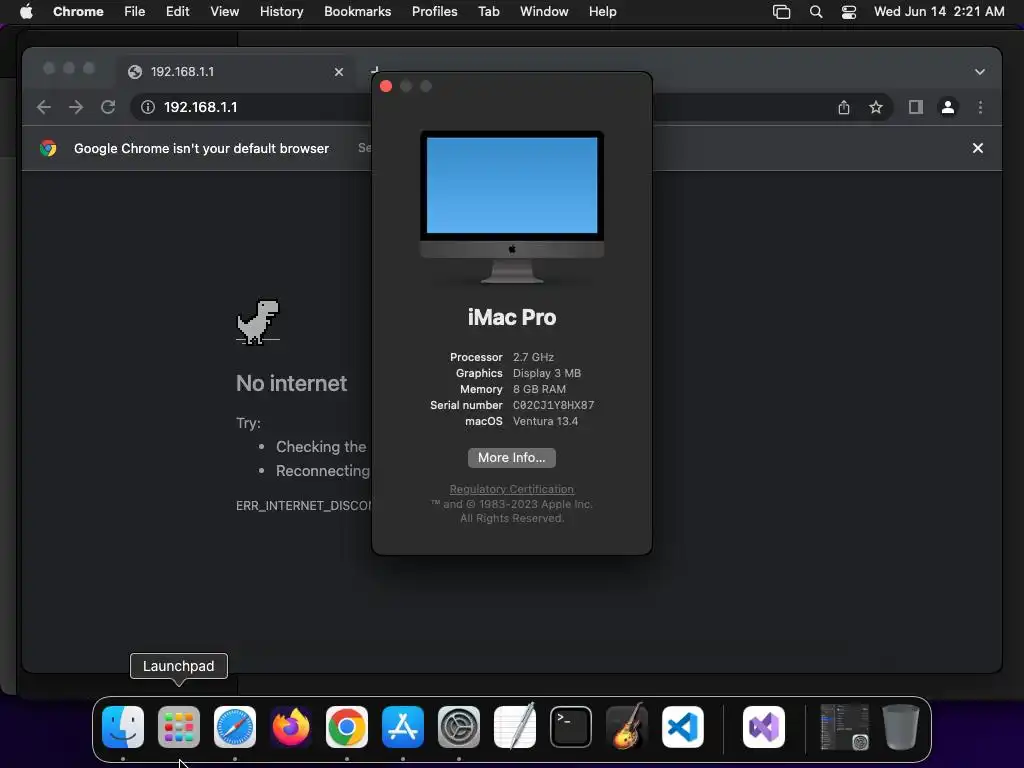Open Visual Studio Code in Dock

[x=683, y=727]
